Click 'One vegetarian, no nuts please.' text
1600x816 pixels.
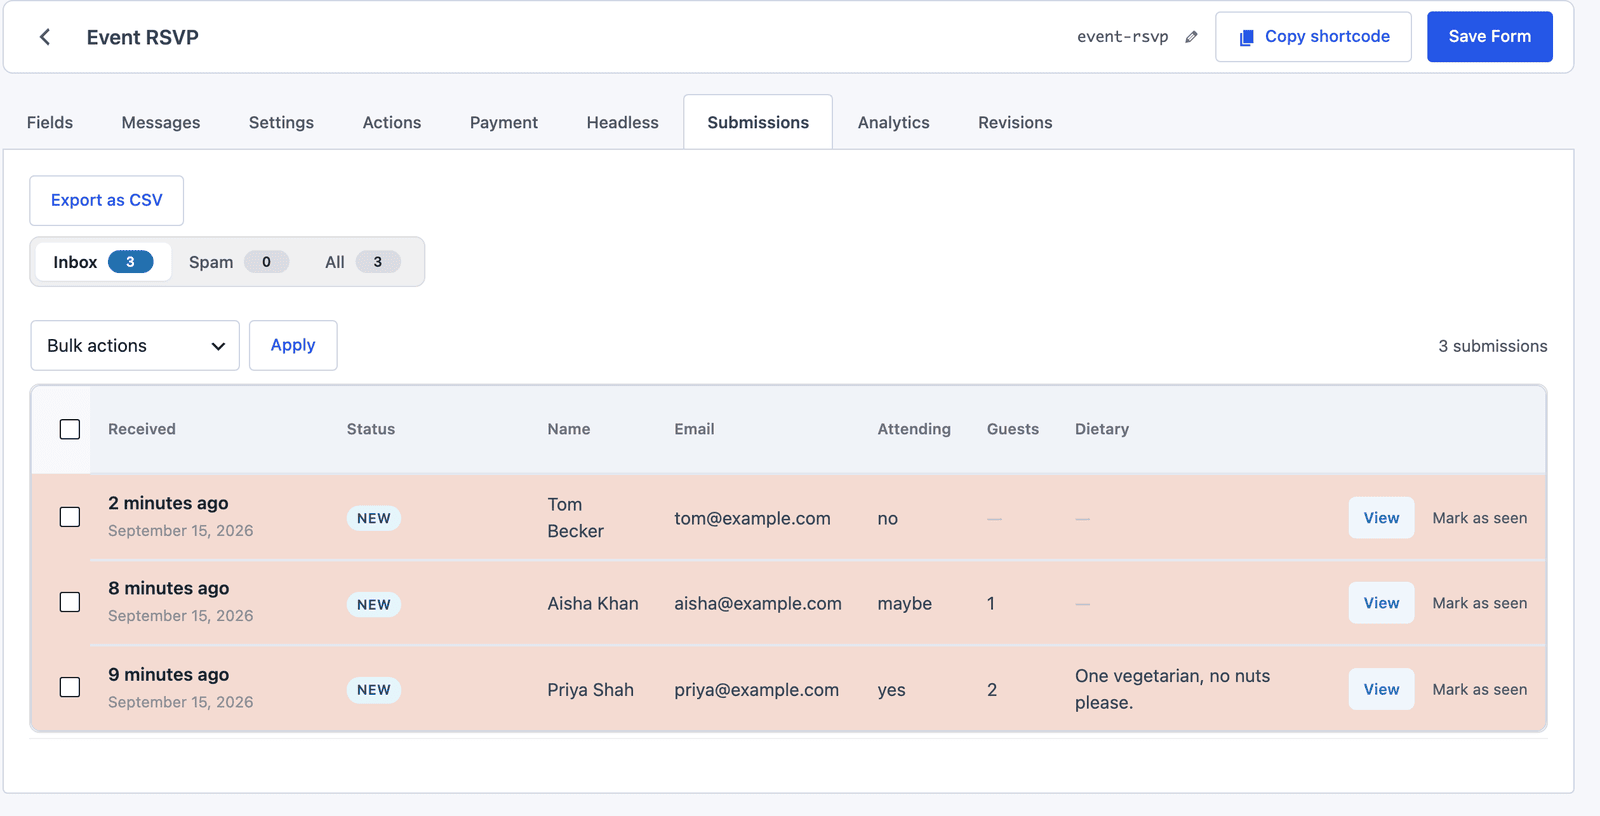pos(1172,689)
